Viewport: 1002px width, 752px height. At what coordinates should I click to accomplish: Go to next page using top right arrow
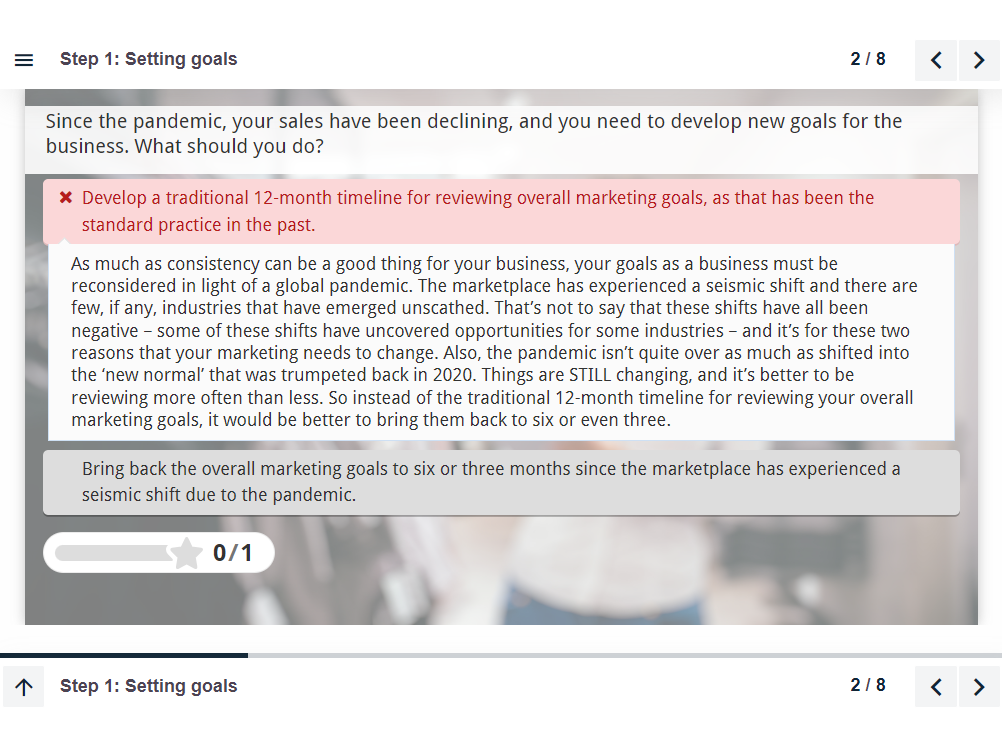click(x=978, y=60)
